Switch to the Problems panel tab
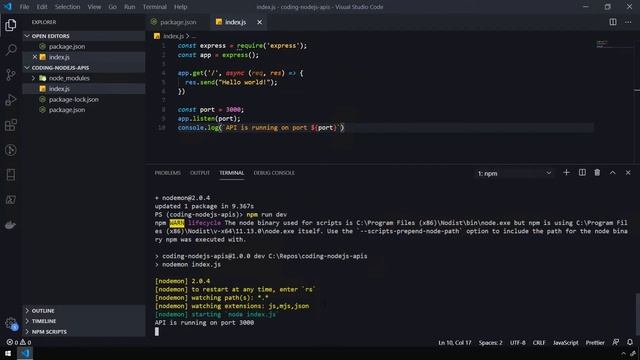The image size is (640, 360). pos(167,173)
